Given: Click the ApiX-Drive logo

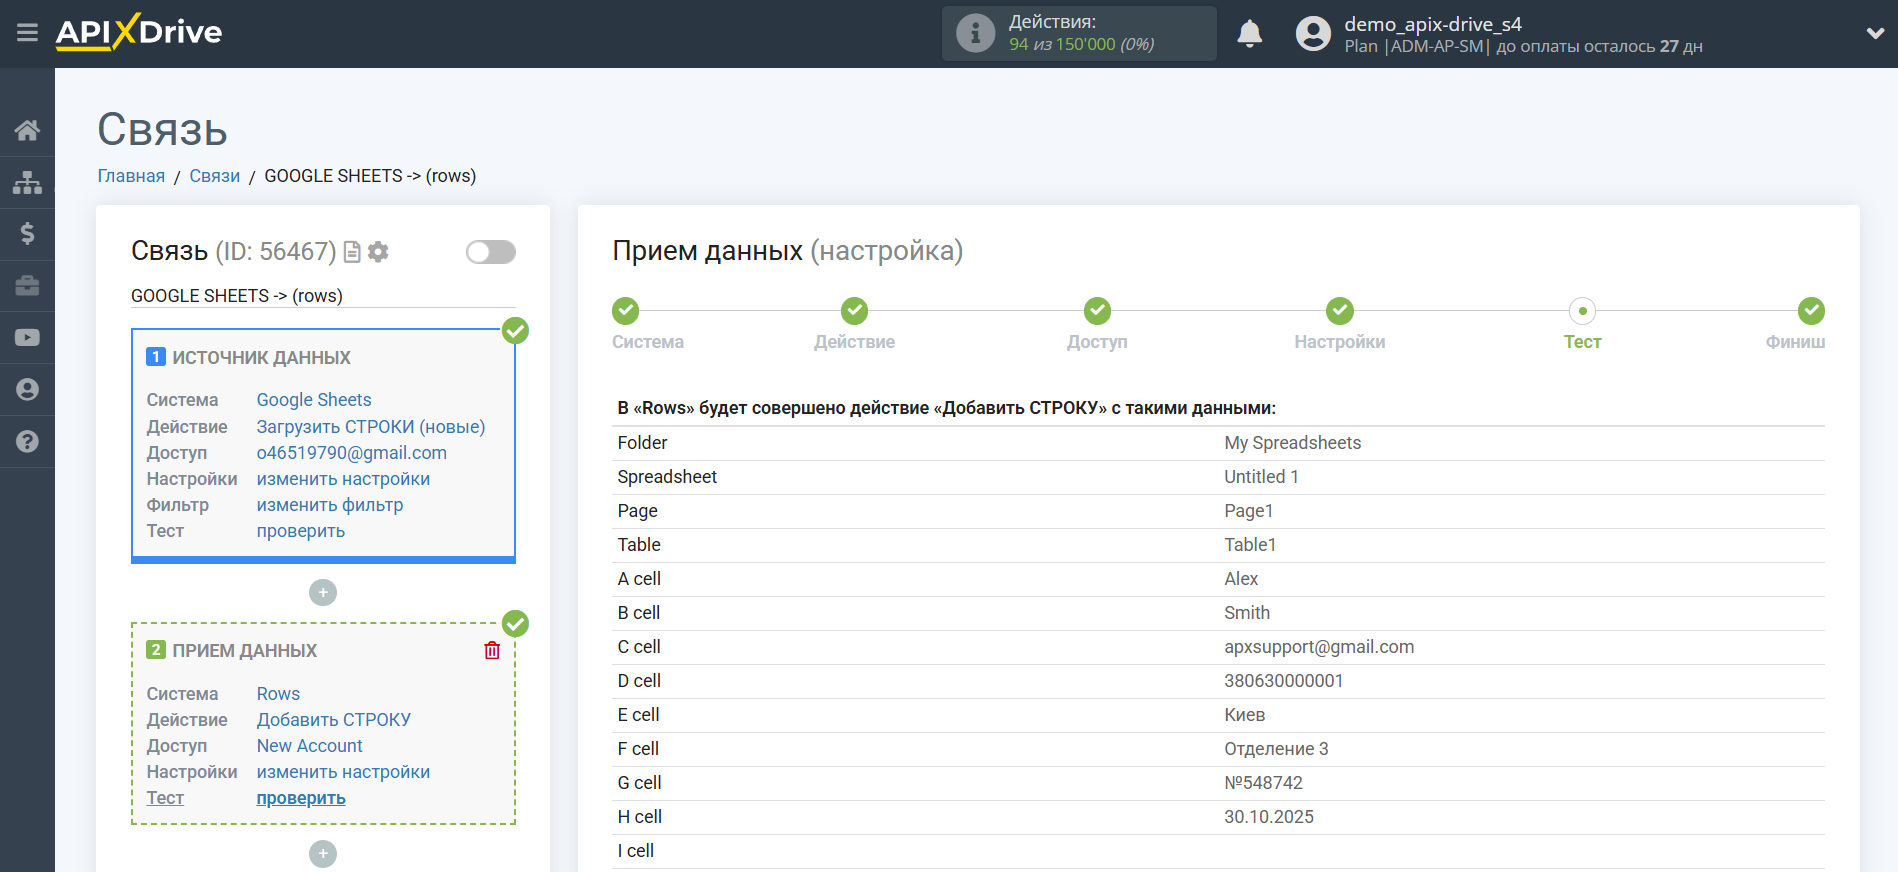Looking at the screenshot, I should (x=139, y=32).
